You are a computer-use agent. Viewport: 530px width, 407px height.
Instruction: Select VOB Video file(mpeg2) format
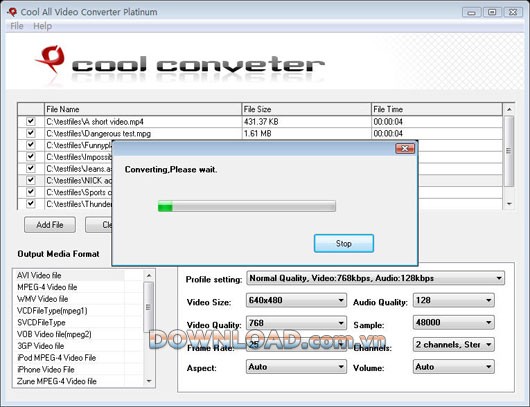[54, 334]
